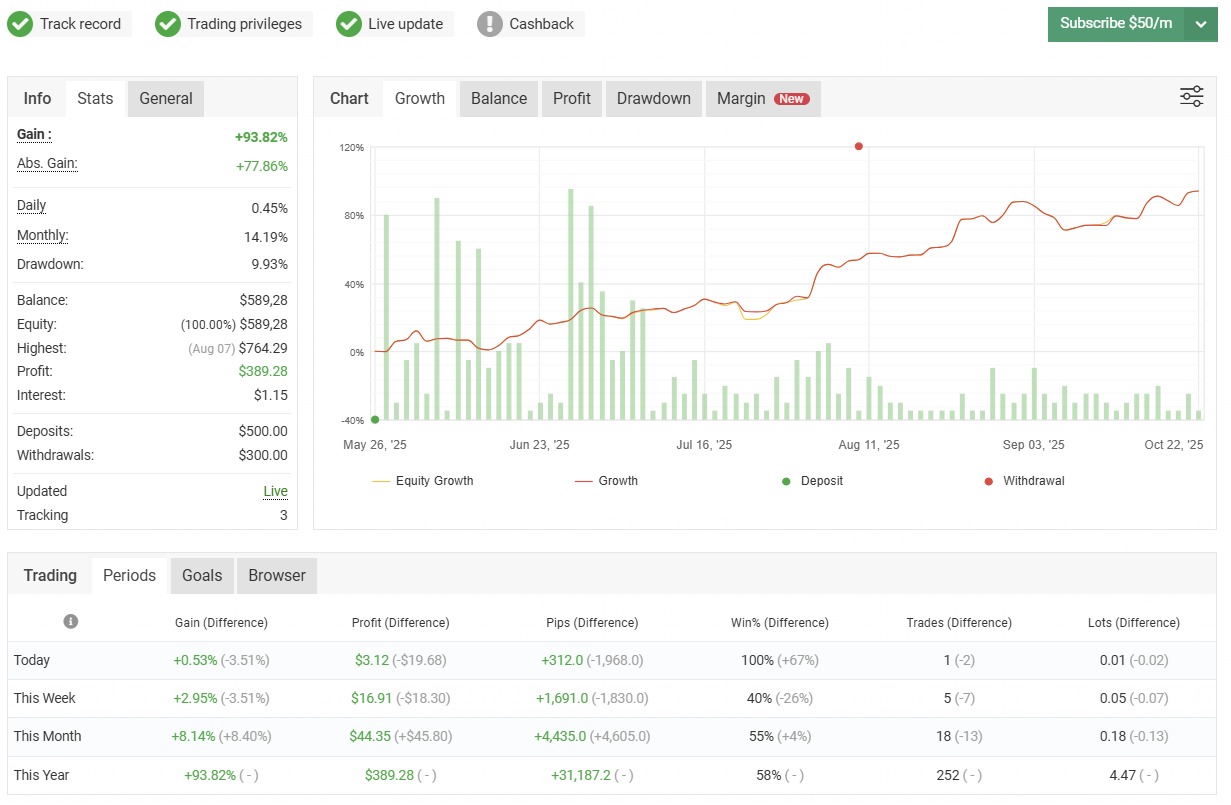Click Subscribe $50/m button
The height and width of the screenshot is (805, 1231).
(1116, 24)
